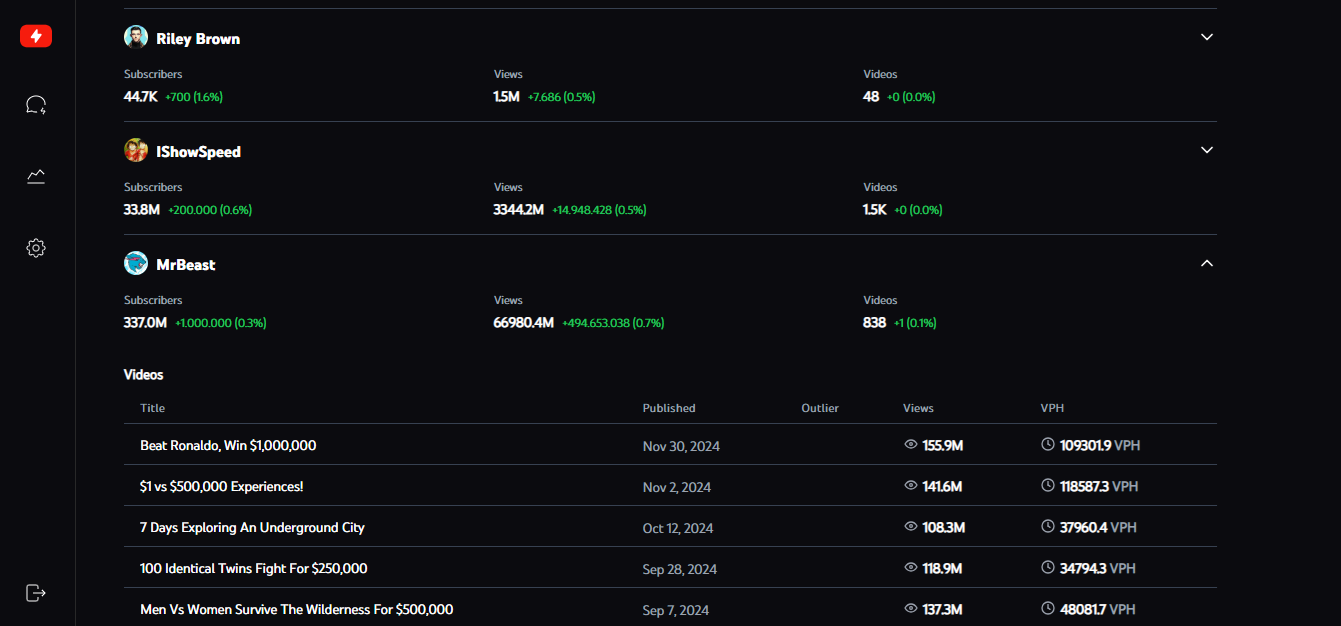
Task: Click the logout icon in the sidebar
Action: 36,593
